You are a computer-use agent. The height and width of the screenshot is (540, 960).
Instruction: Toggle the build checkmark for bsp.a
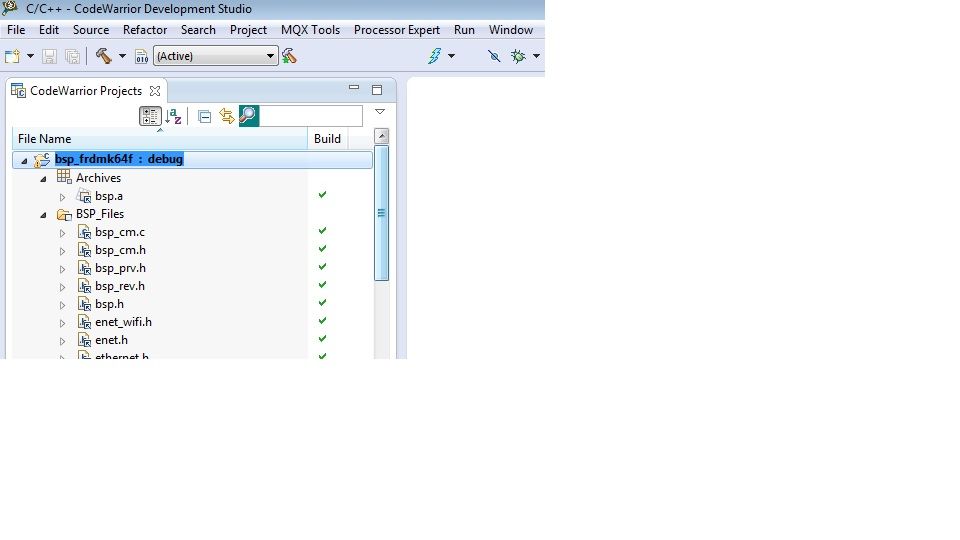click(323, 195)
